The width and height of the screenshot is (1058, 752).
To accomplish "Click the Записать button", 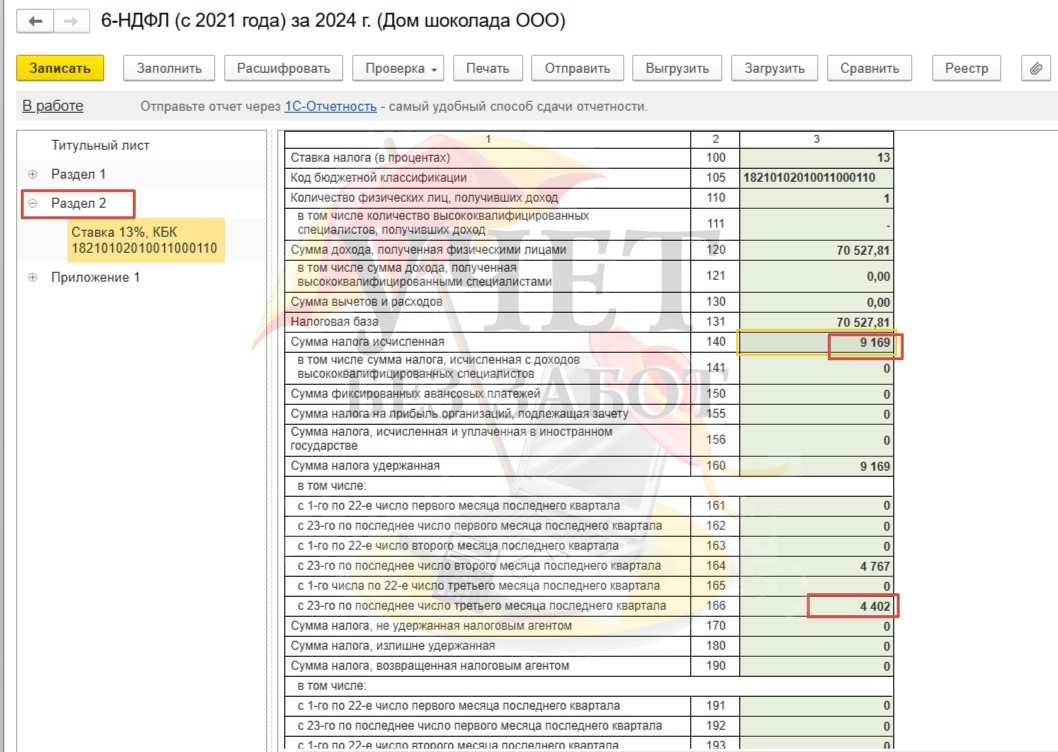I will pos(60,68).
